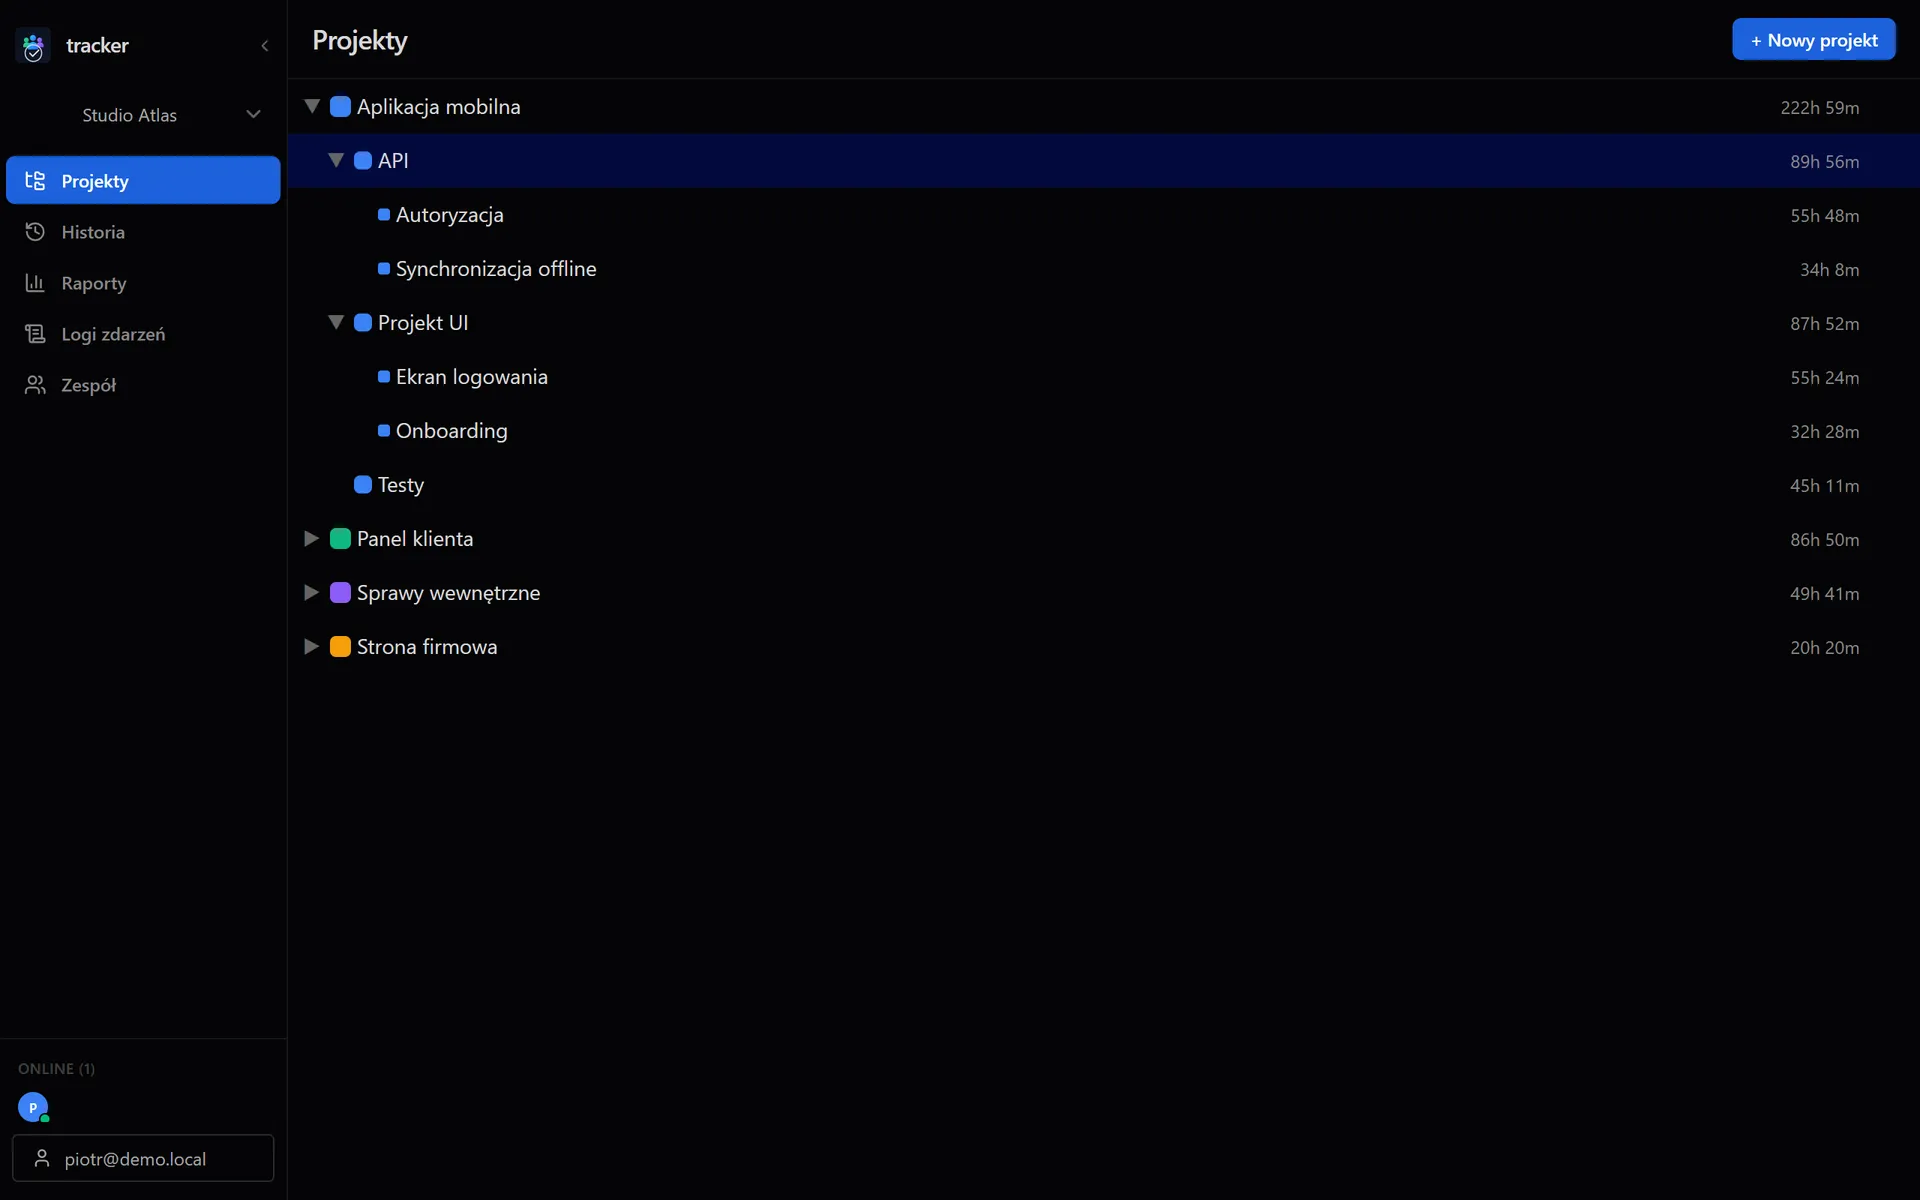Click the tracker app logo icon

click(x=33, y=46)
